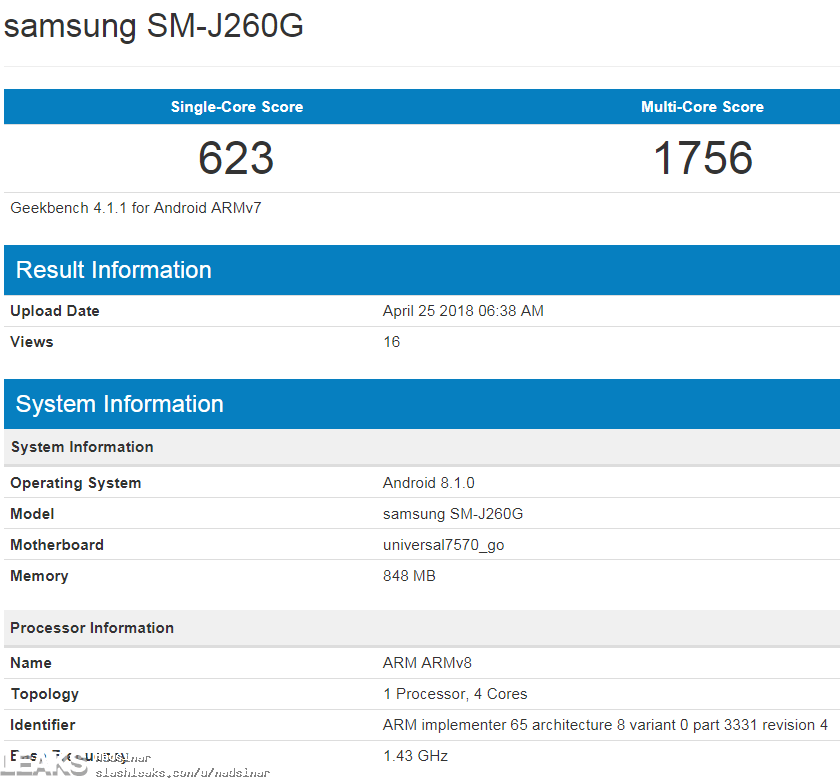
Task: Select the frequency value 1.43 GHz
Action: click(416, 756)
